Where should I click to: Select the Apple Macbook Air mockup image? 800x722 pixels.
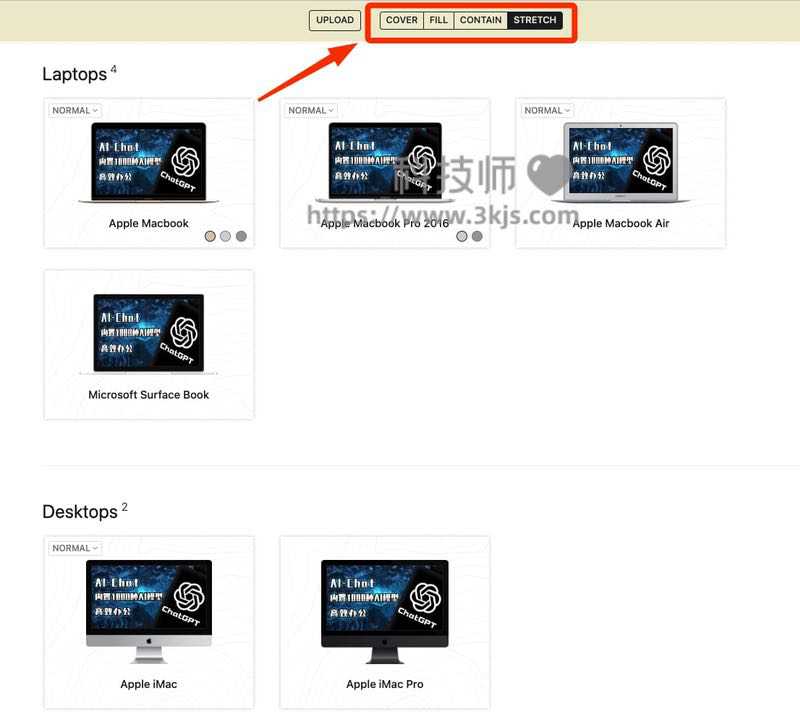tap(621, 163)
